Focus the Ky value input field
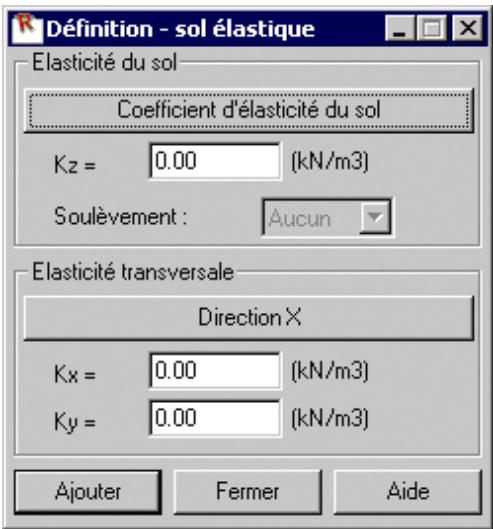This screenshot has height=529, width=493. (x=215, y=418)
